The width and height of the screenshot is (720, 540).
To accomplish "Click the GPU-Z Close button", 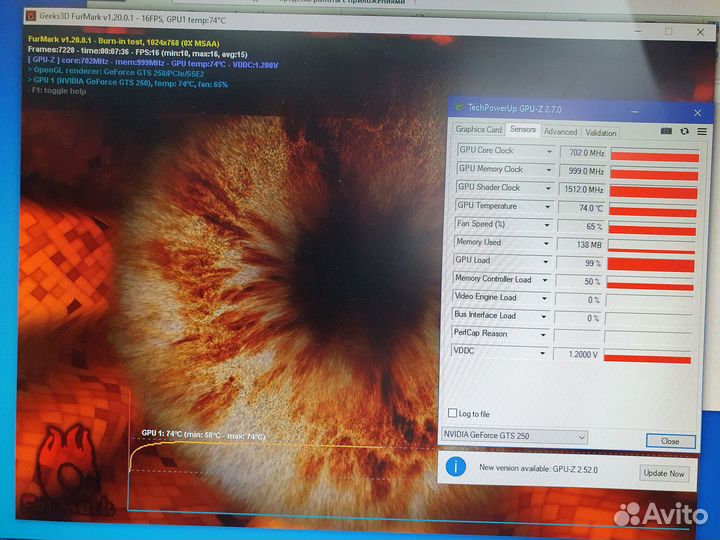I will (x=670, y=441).
